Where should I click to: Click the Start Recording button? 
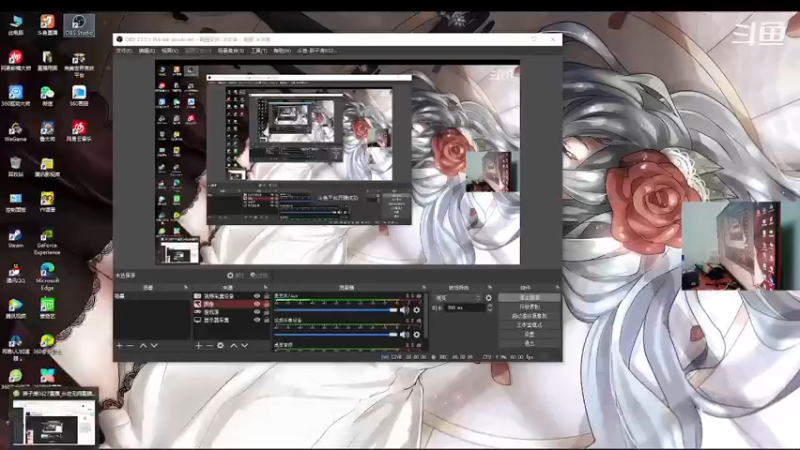pyautogui.click(x=529, y=307)
